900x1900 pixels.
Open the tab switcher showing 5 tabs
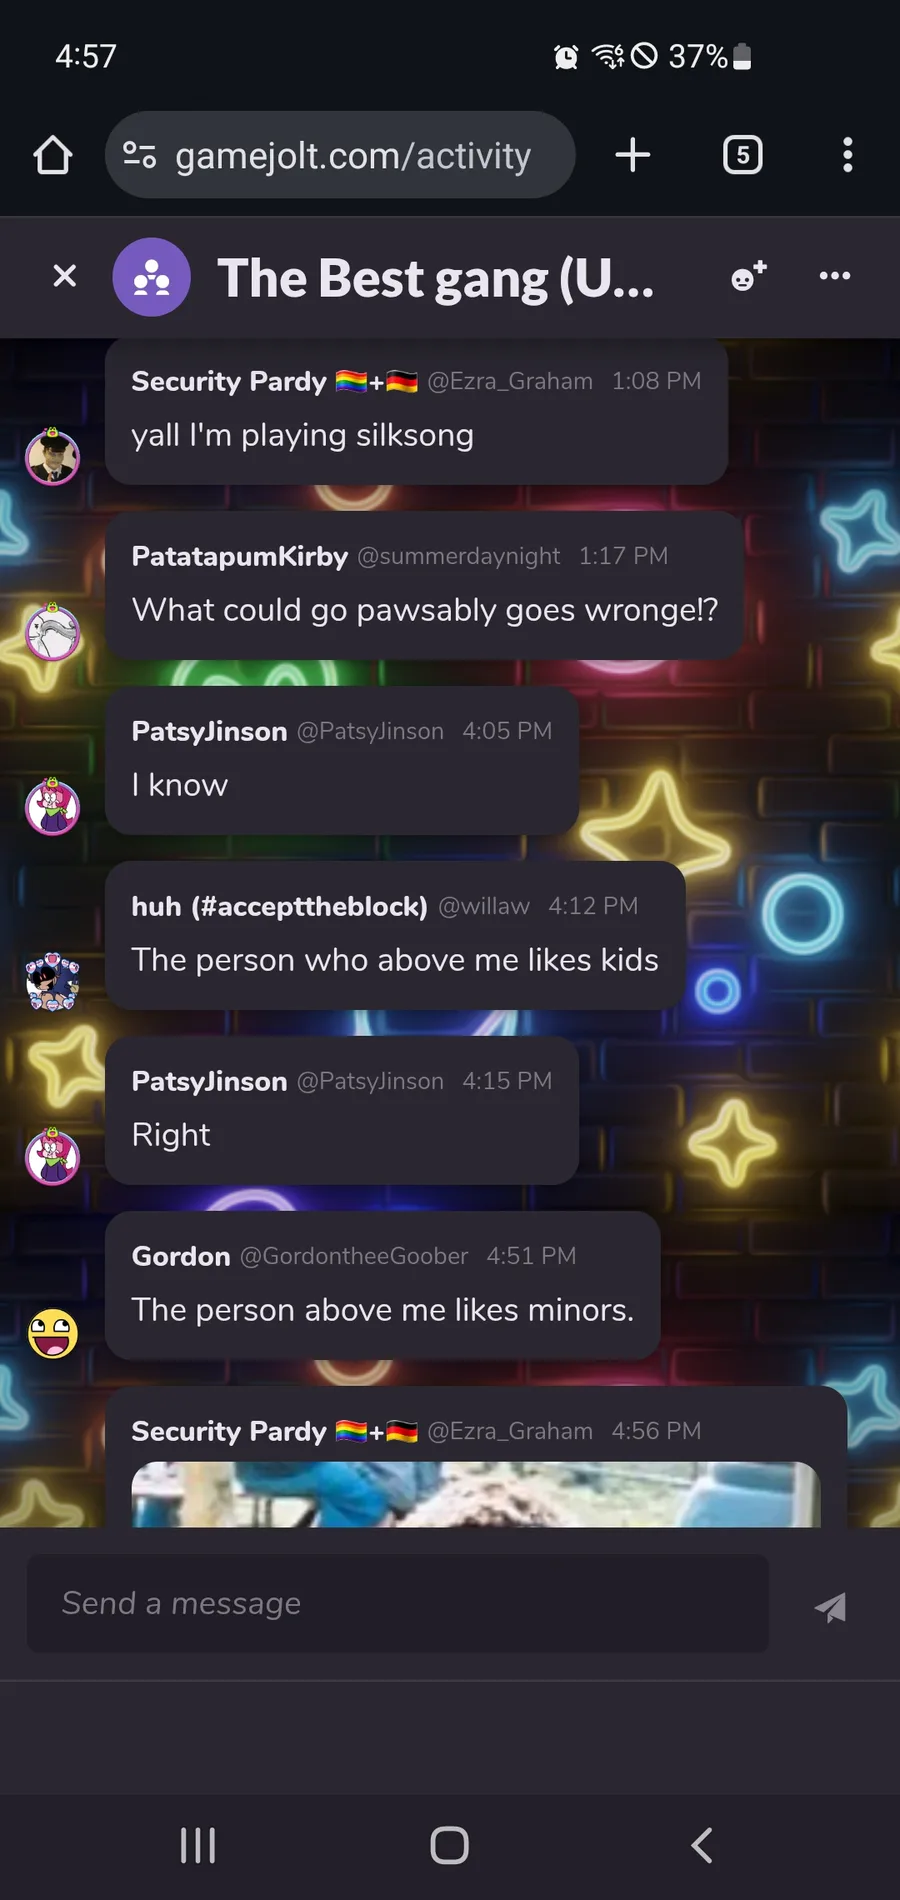(x=742, y=155)
